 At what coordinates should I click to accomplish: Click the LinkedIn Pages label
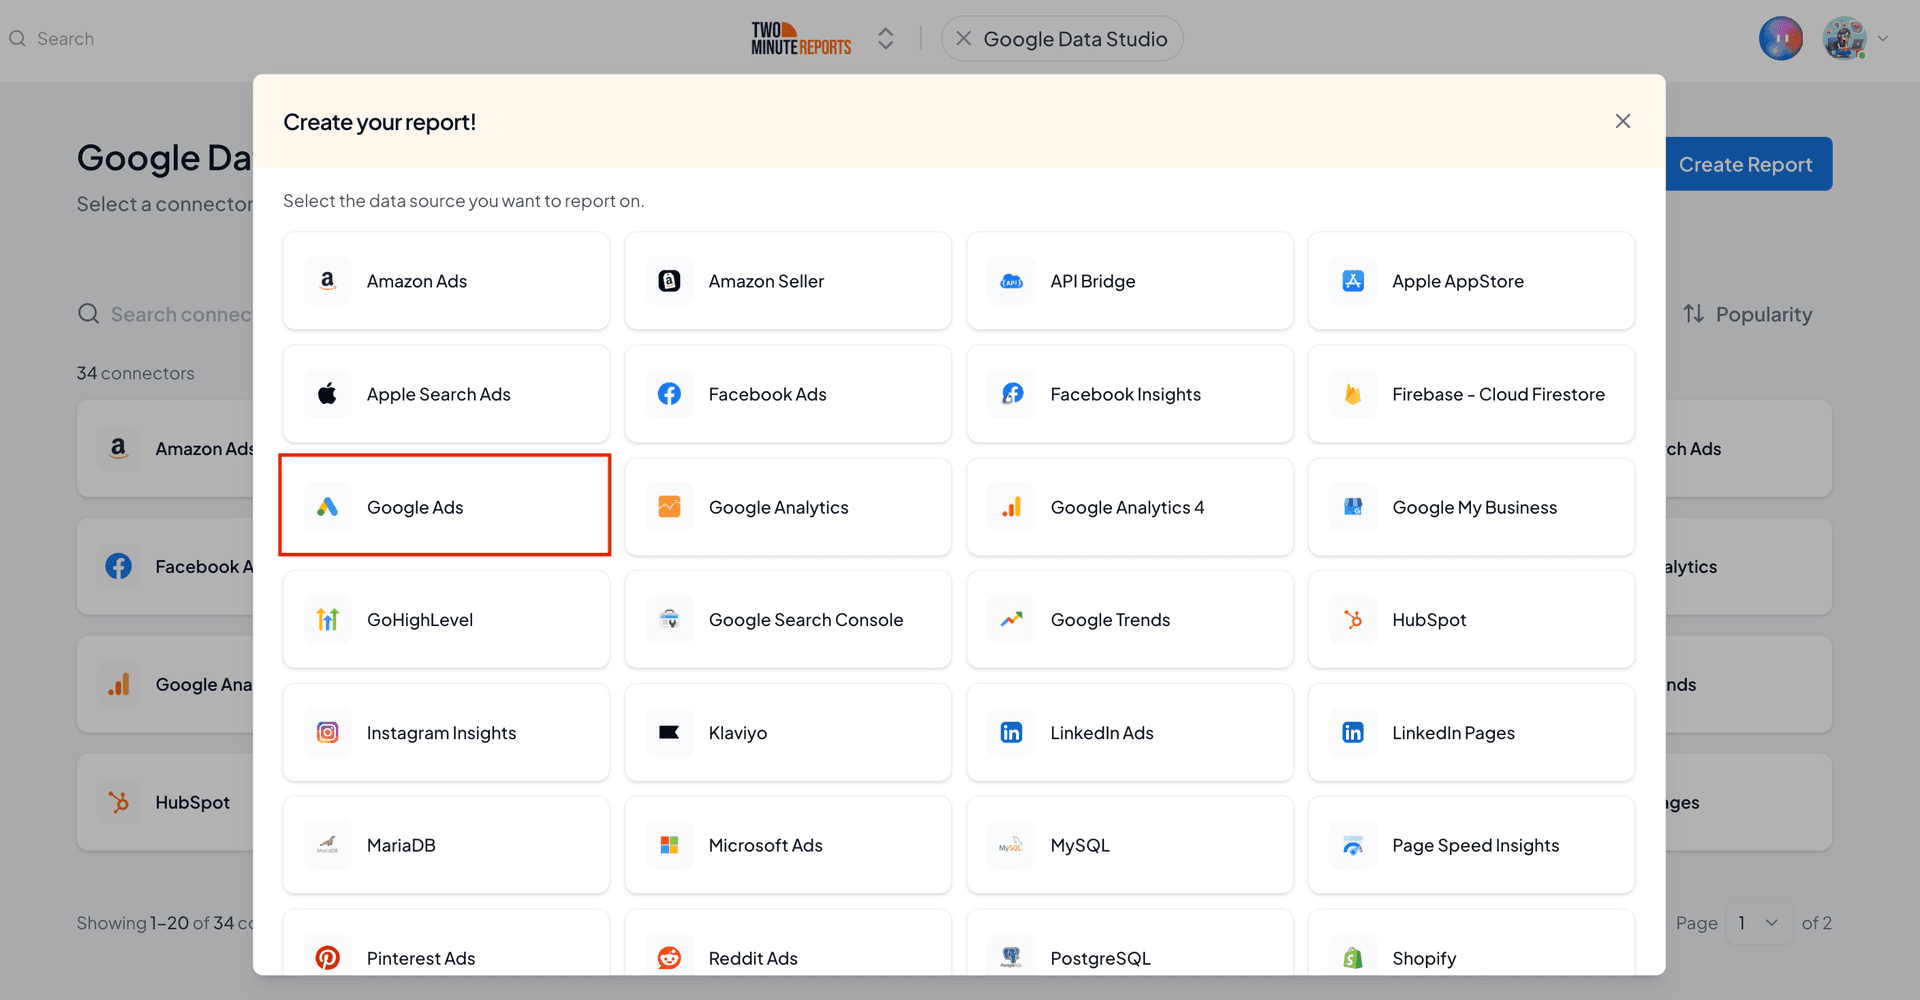coord(1454,733)
